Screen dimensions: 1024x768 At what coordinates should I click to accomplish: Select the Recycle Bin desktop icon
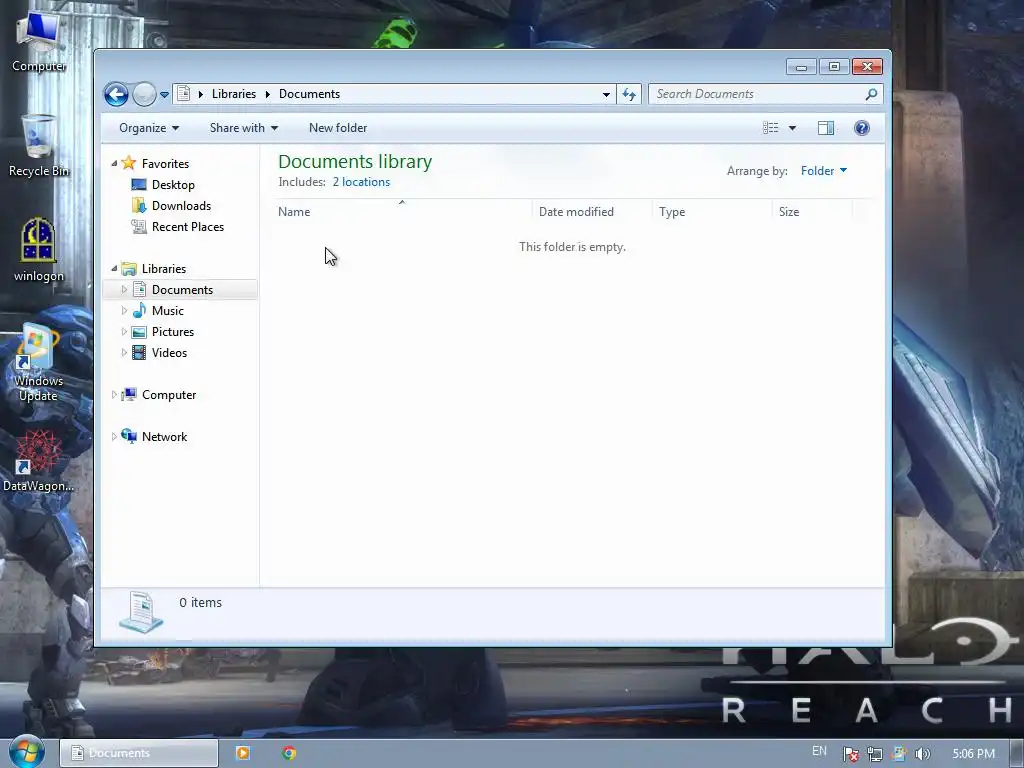pos(39,146)
